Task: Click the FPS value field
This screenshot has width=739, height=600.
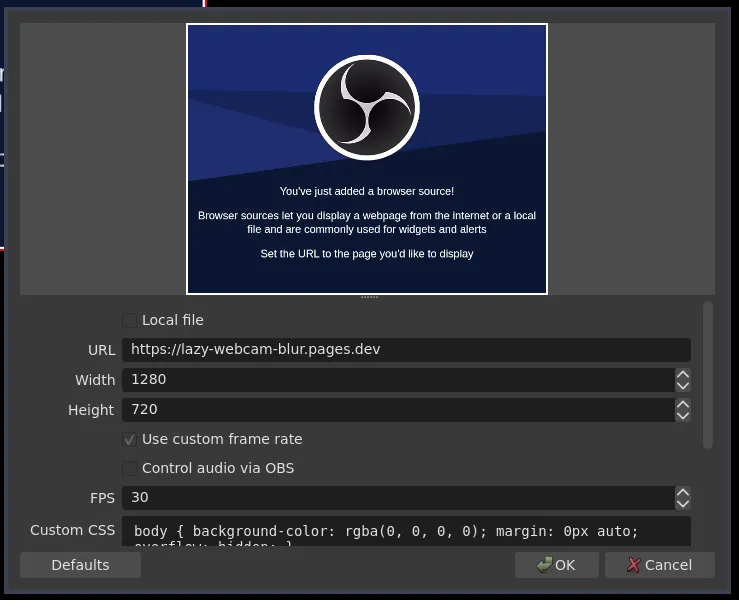Action: pos(399,498)
